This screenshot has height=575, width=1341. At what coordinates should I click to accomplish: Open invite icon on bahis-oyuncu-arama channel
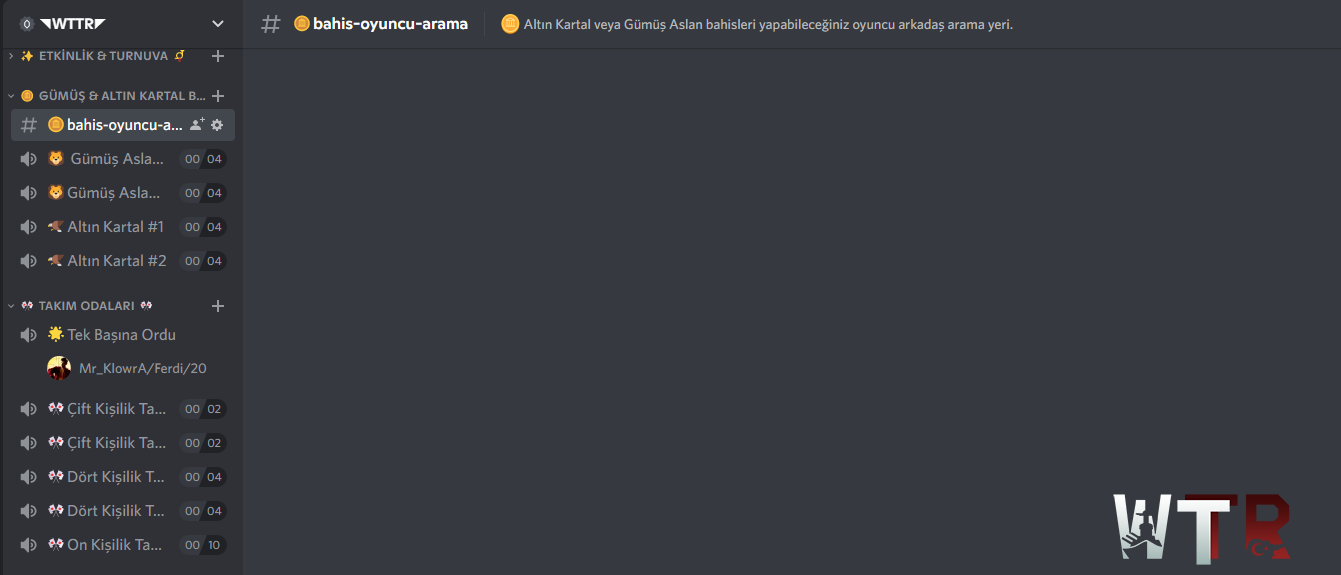(x=197, y=125)
